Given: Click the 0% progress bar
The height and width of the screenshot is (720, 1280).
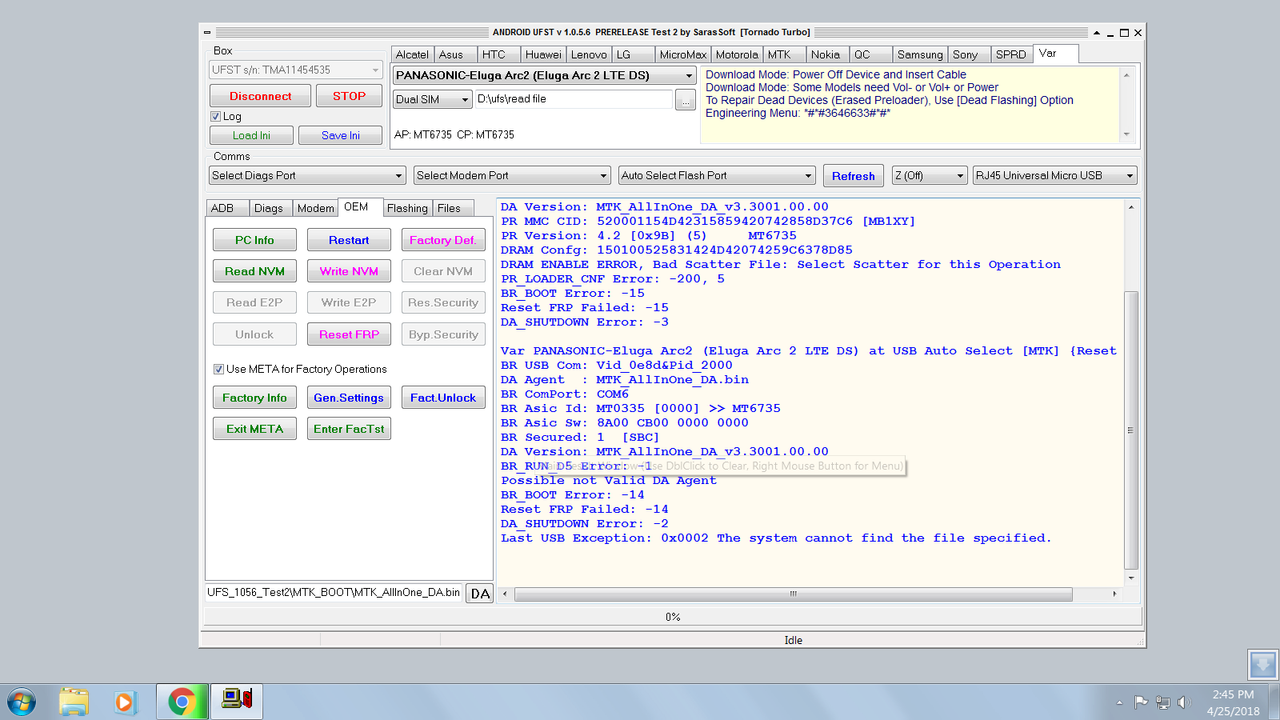Looking at the screenshot, I should point(673,617).
